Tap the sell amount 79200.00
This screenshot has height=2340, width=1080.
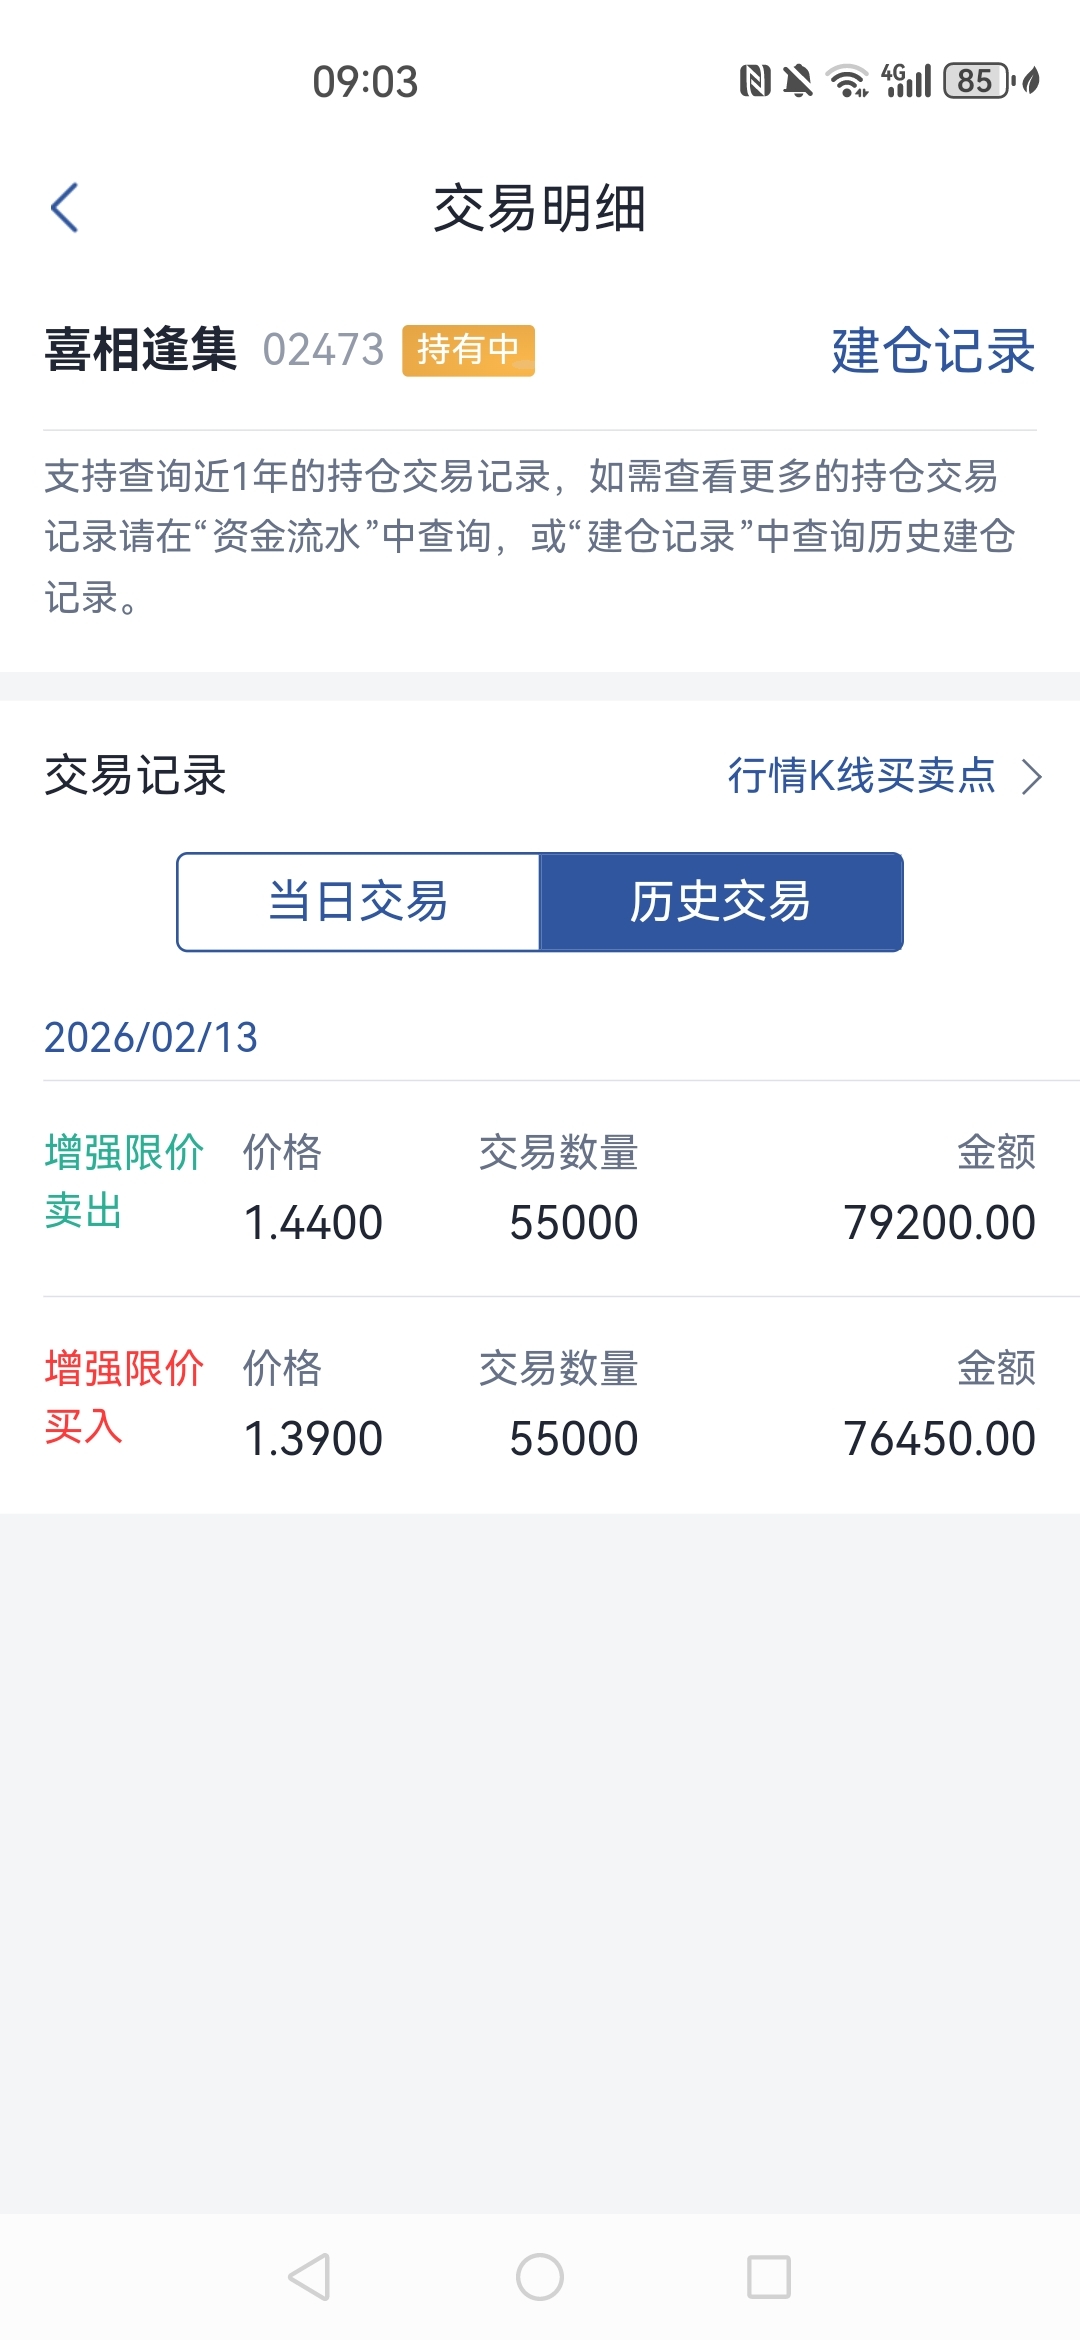pyautogui.click(x=939, y=1223)
